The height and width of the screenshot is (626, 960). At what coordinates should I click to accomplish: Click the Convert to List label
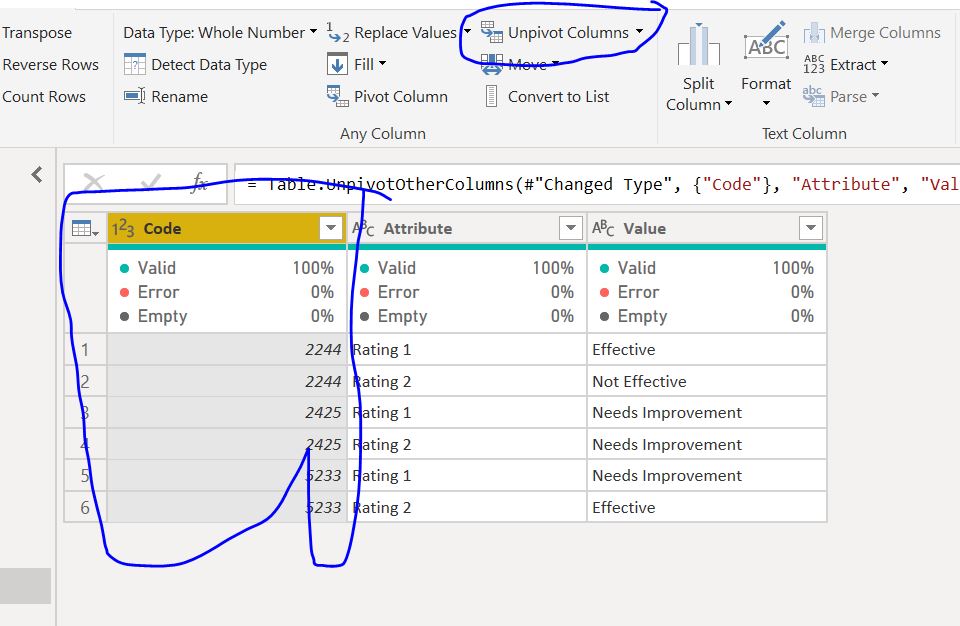point(558,96)
